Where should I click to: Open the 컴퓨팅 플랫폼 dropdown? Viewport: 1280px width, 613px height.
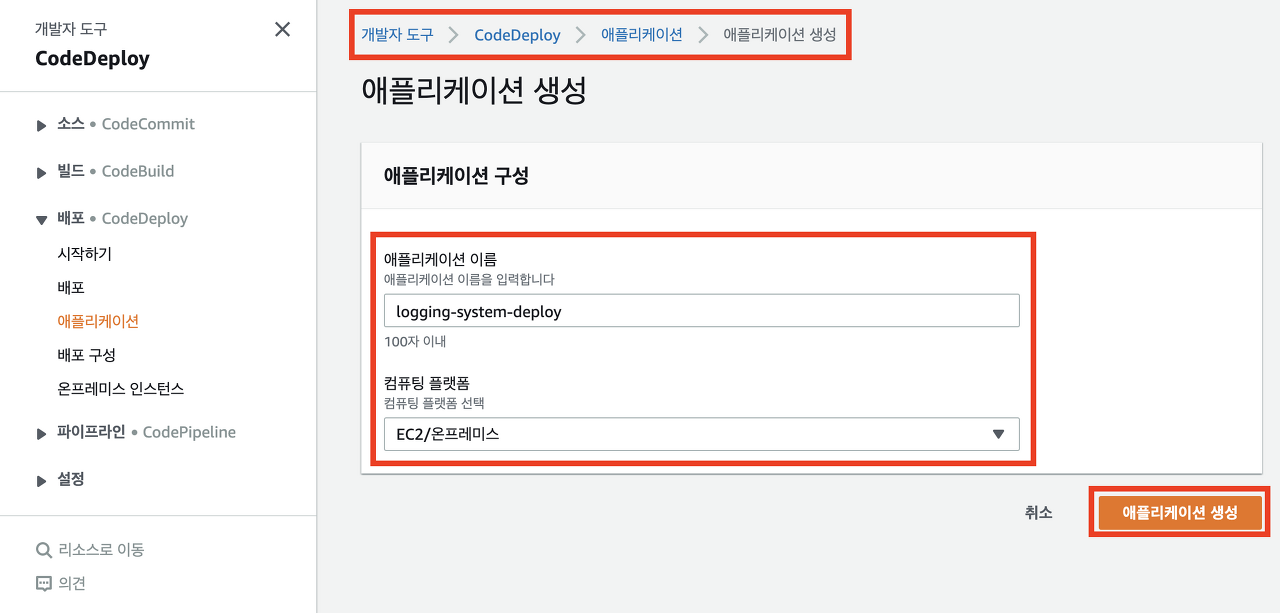(997, 433)
